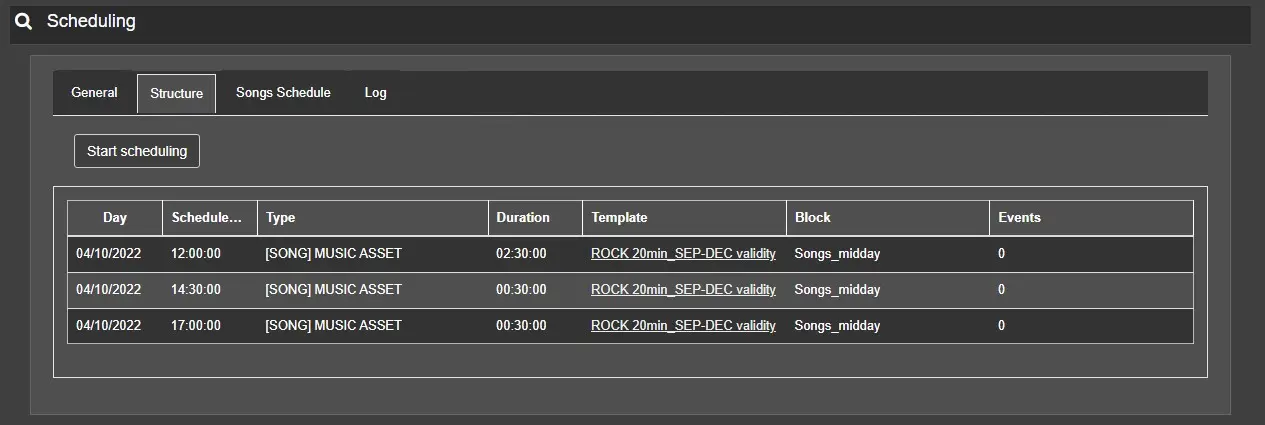Click the Scheduled time column header

coord(207,218)
